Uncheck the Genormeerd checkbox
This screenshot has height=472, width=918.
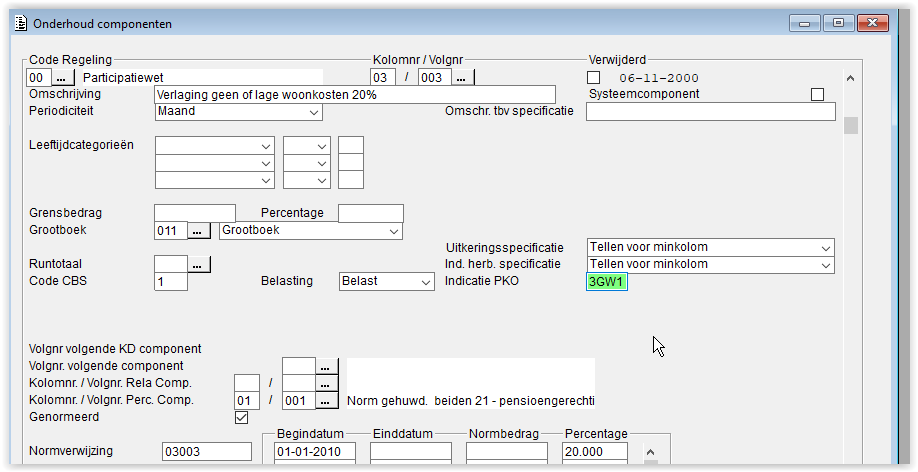point(241,418)
